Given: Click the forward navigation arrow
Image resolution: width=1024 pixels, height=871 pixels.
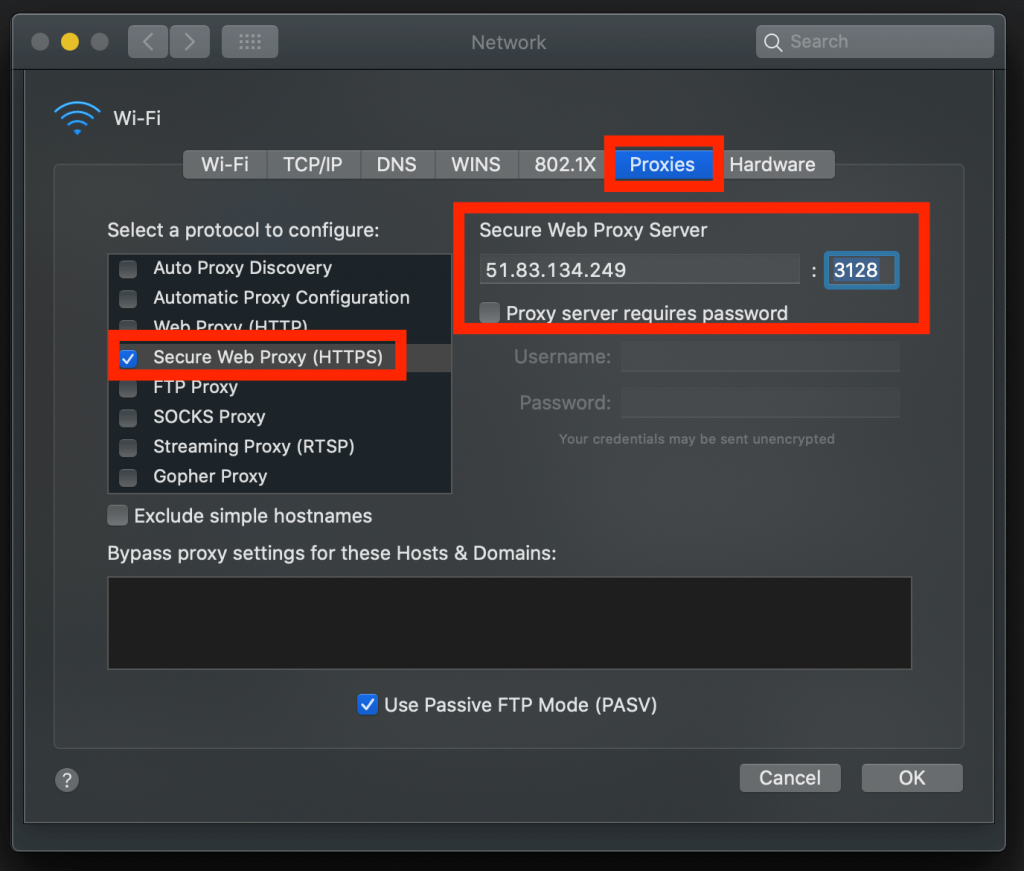Looking at the screenshot, I should (189, 42).
